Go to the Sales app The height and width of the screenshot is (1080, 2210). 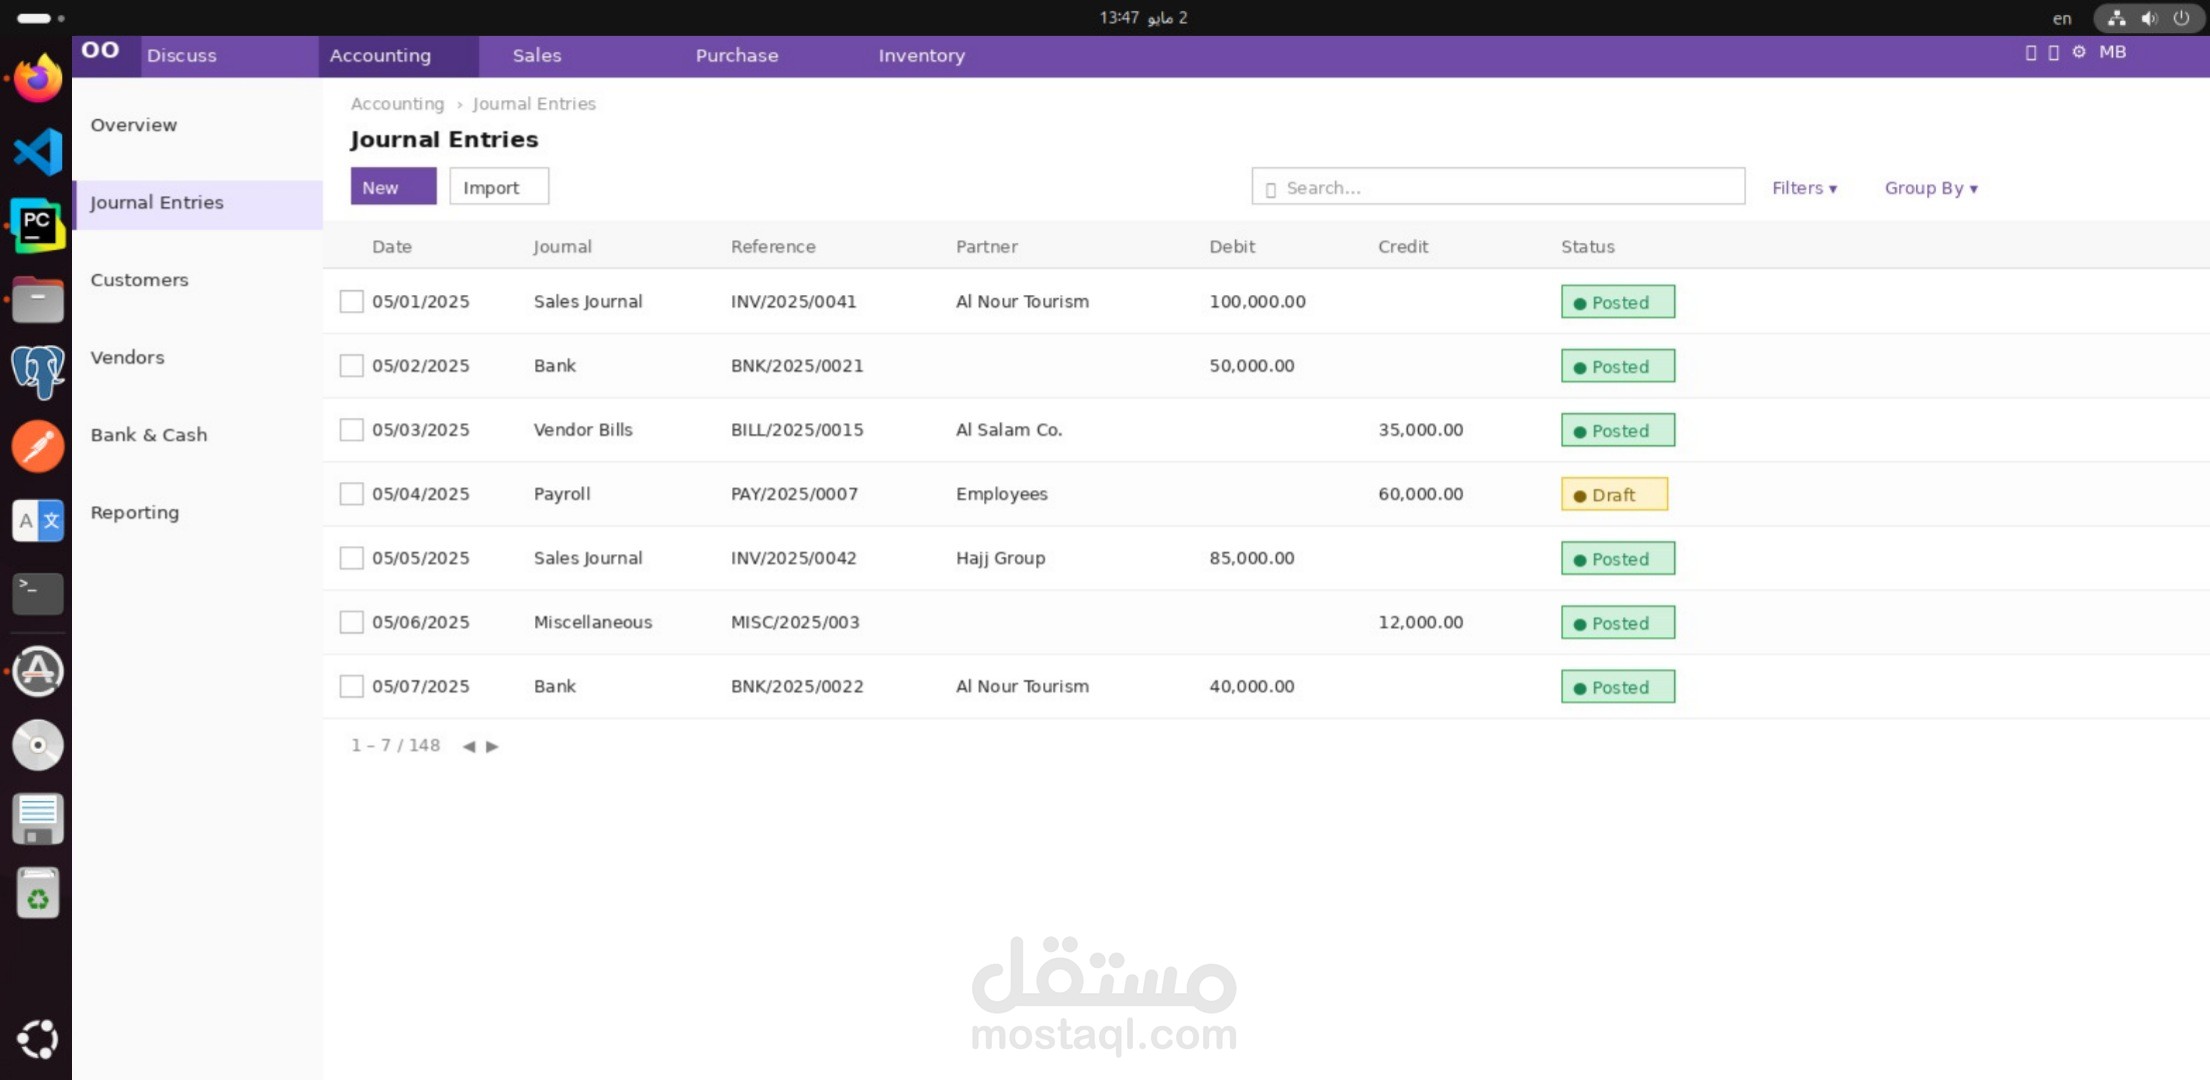[537, 55]
